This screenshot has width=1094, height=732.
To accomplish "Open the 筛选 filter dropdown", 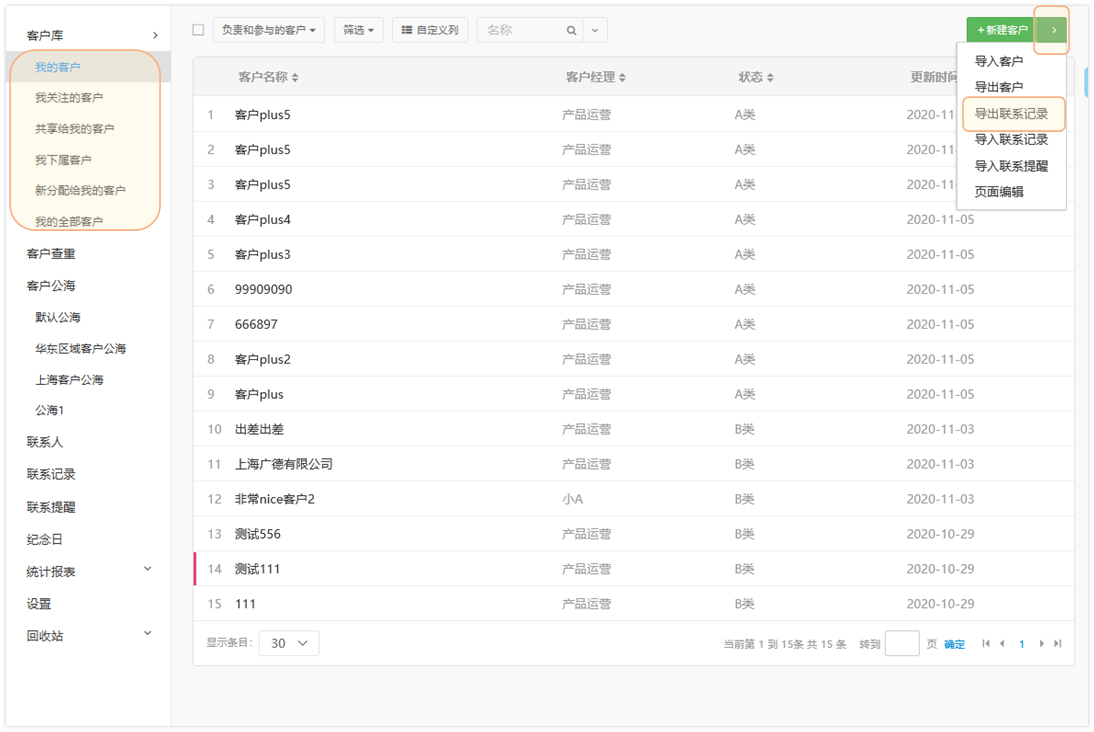I will point(358,31).
